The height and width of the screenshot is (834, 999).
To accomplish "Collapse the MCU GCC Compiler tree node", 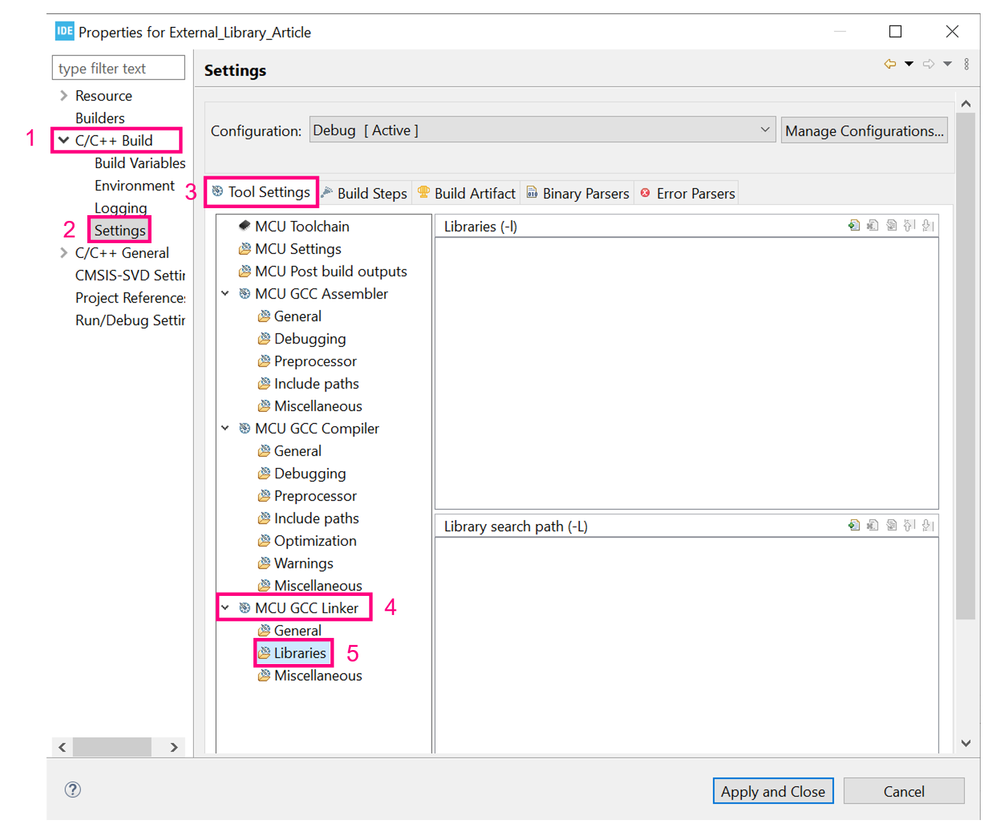I will click(225, 428).
